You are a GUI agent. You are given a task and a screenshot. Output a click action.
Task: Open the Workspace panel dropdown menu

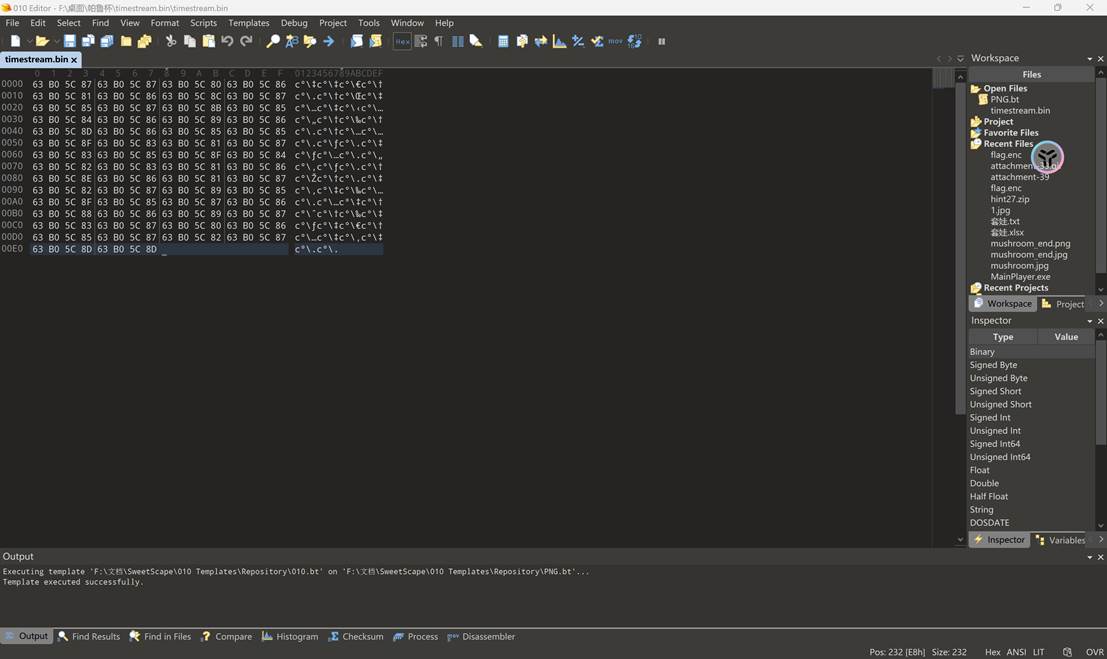[1087, 57]
